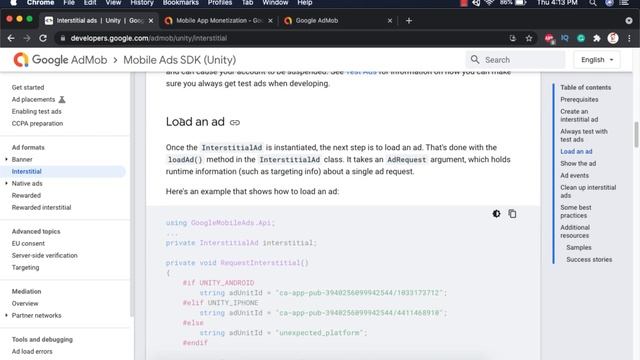Viewport: 640px width, 360px height.
Task: Open the Chrome three-dot menu
Action: point(629,38)
